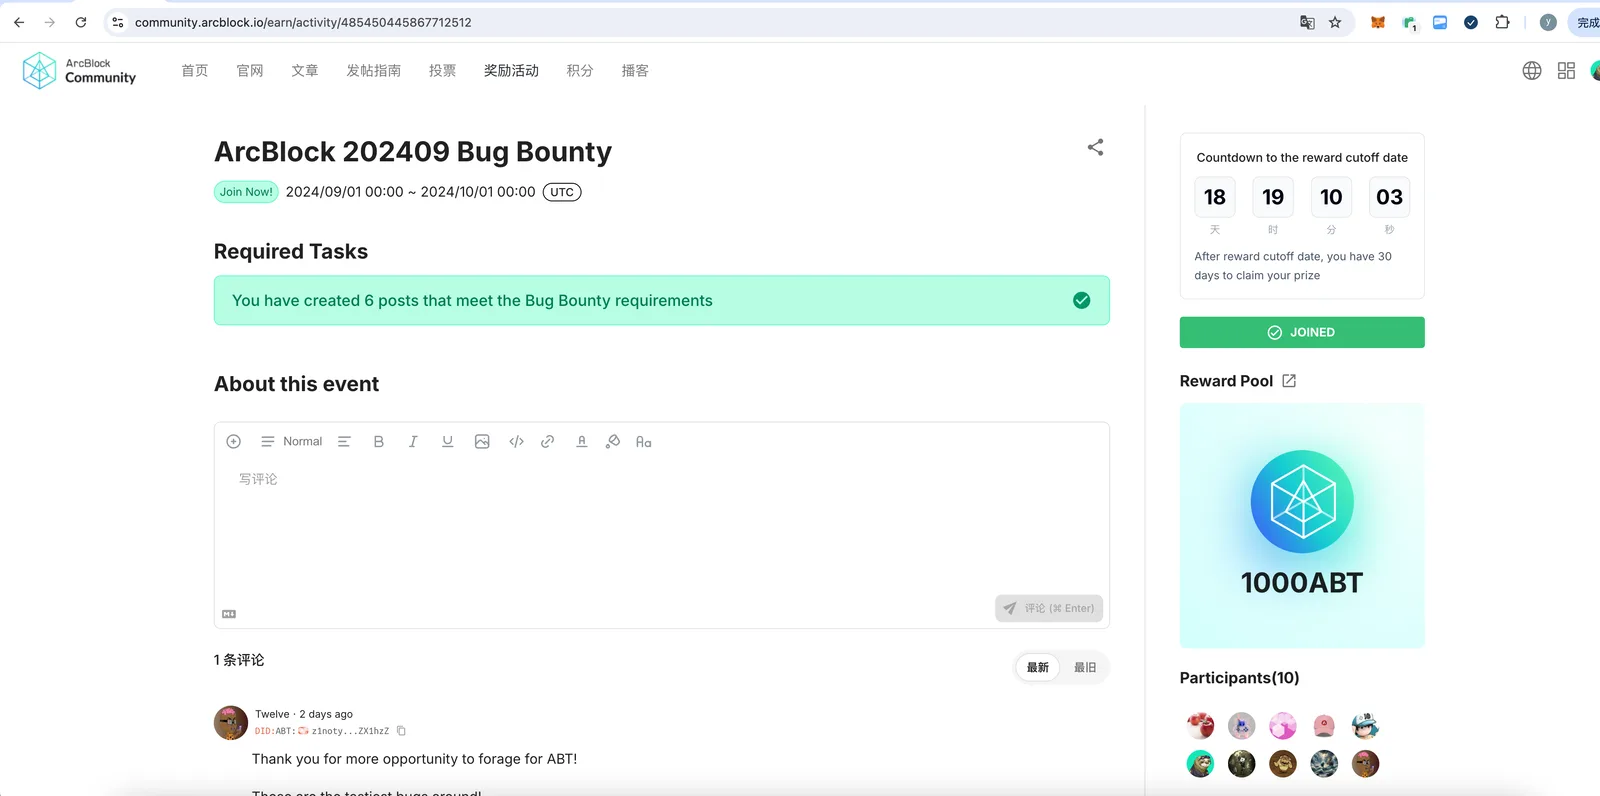Viewport: 1600px width, 796px height.
Task: Open the MetaMask fox extension
Action: click(x=1378, y=22)
